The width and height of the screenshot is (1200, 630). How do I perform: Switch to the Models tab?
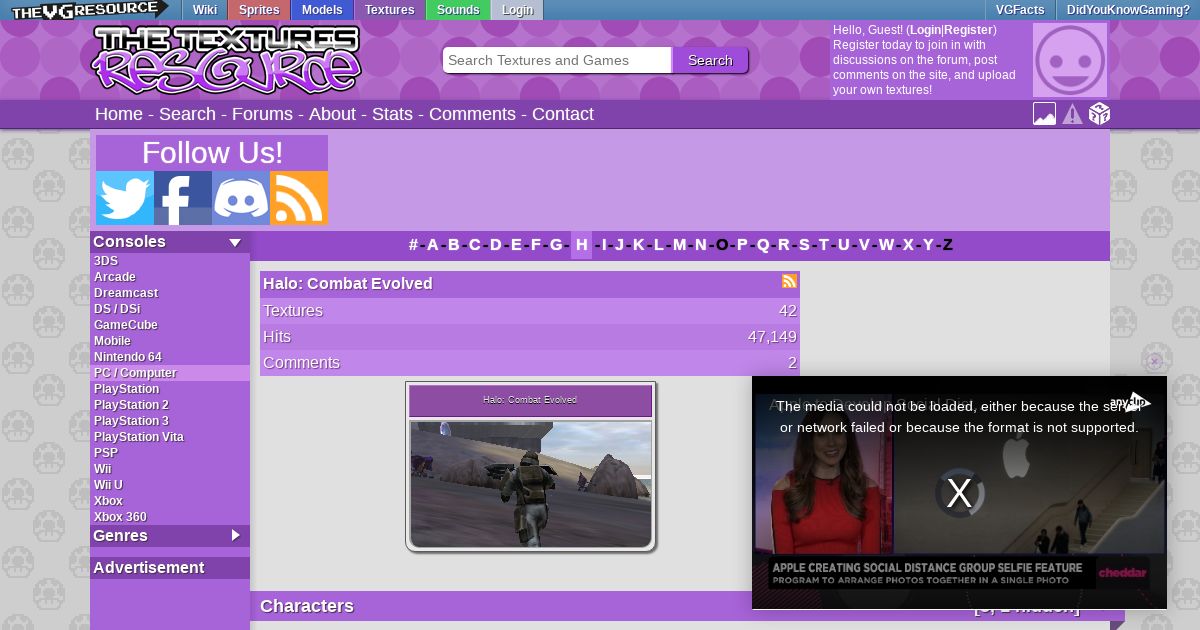(322, 10)
